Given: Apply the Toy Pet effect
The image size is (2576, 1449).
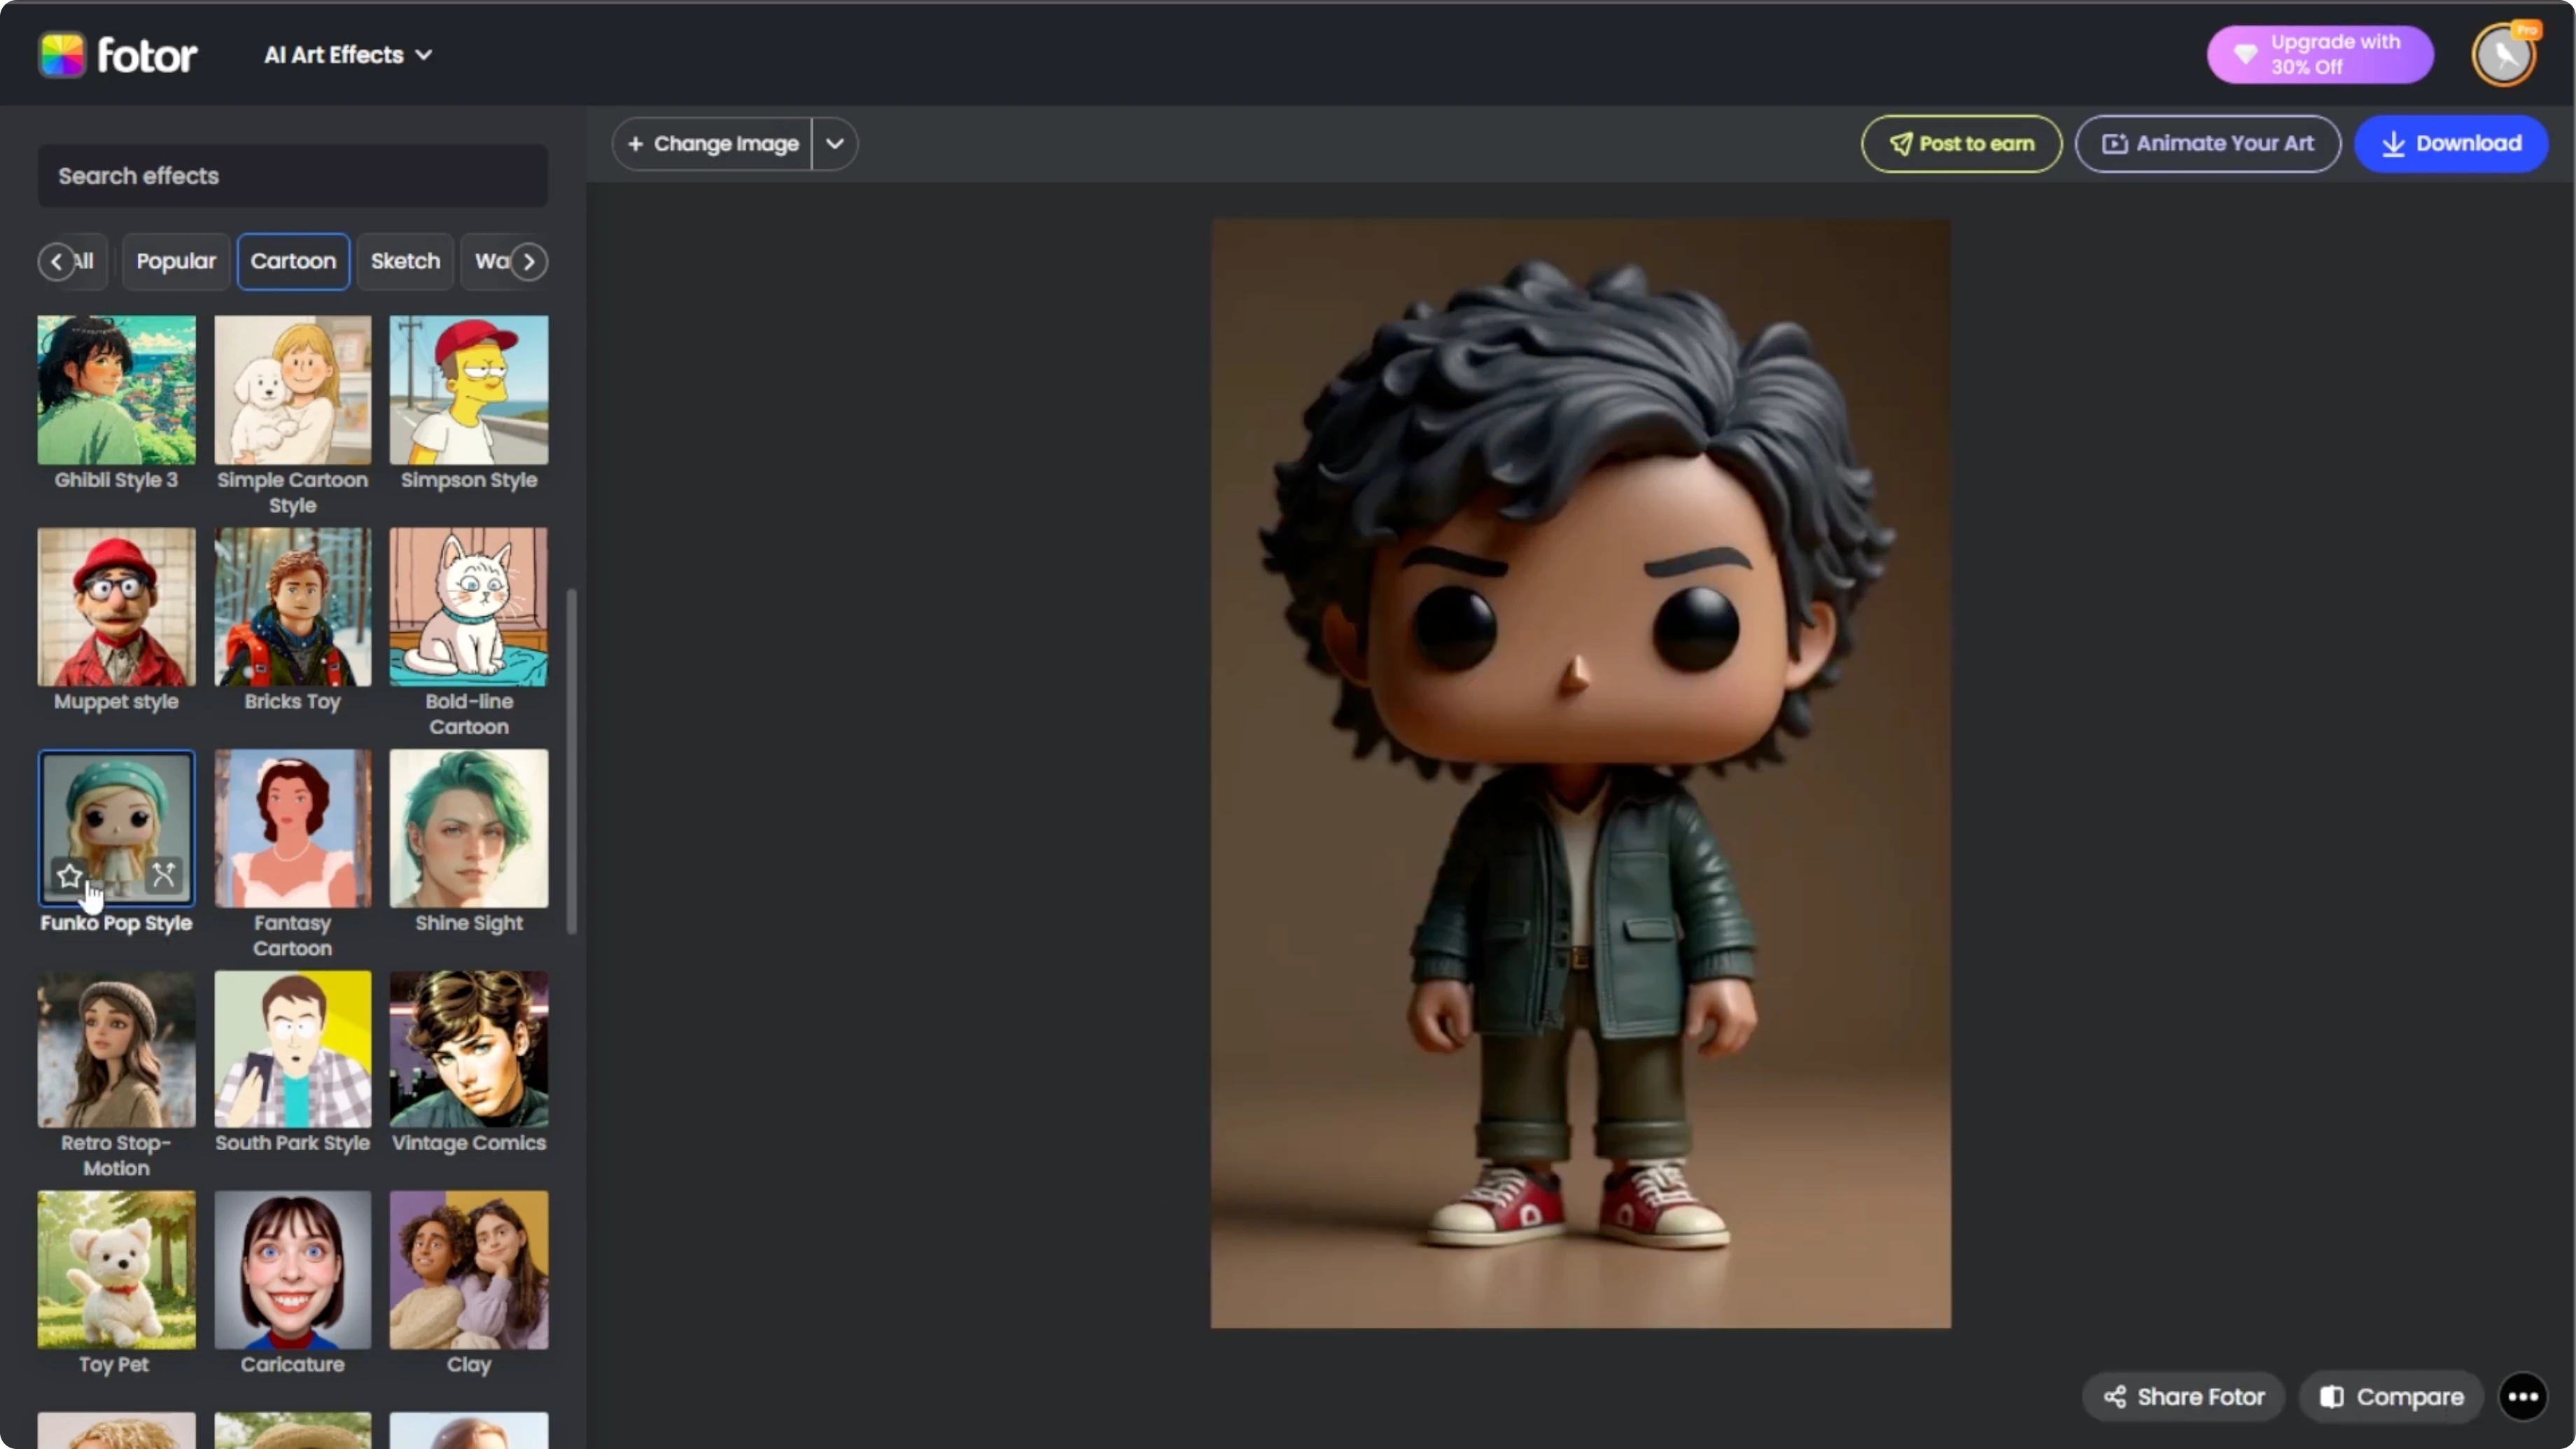Looking at the screenshot, I should [117, 1270].
